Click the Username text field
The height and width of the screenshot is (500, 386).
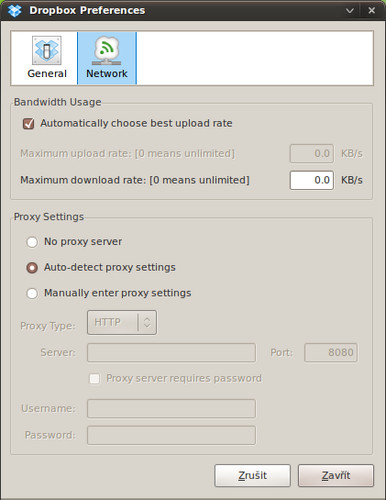coord(171,409)
